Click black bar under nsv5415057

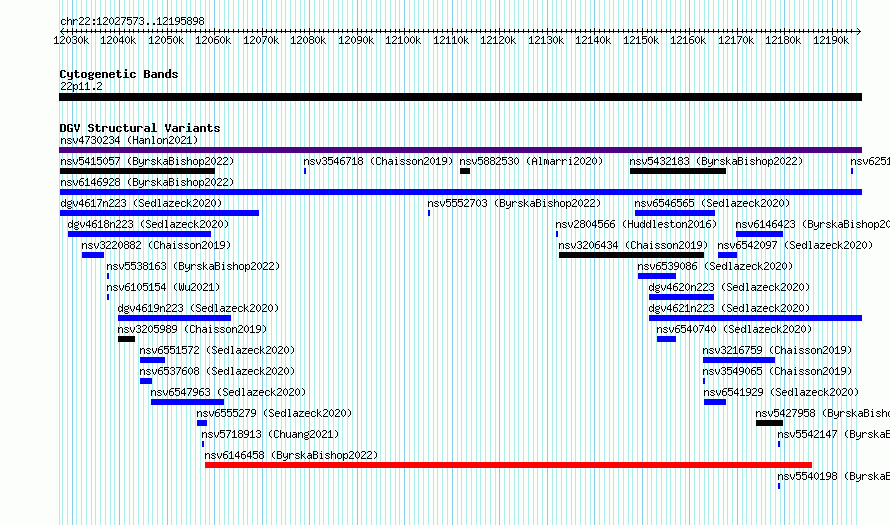coord(137,171)
